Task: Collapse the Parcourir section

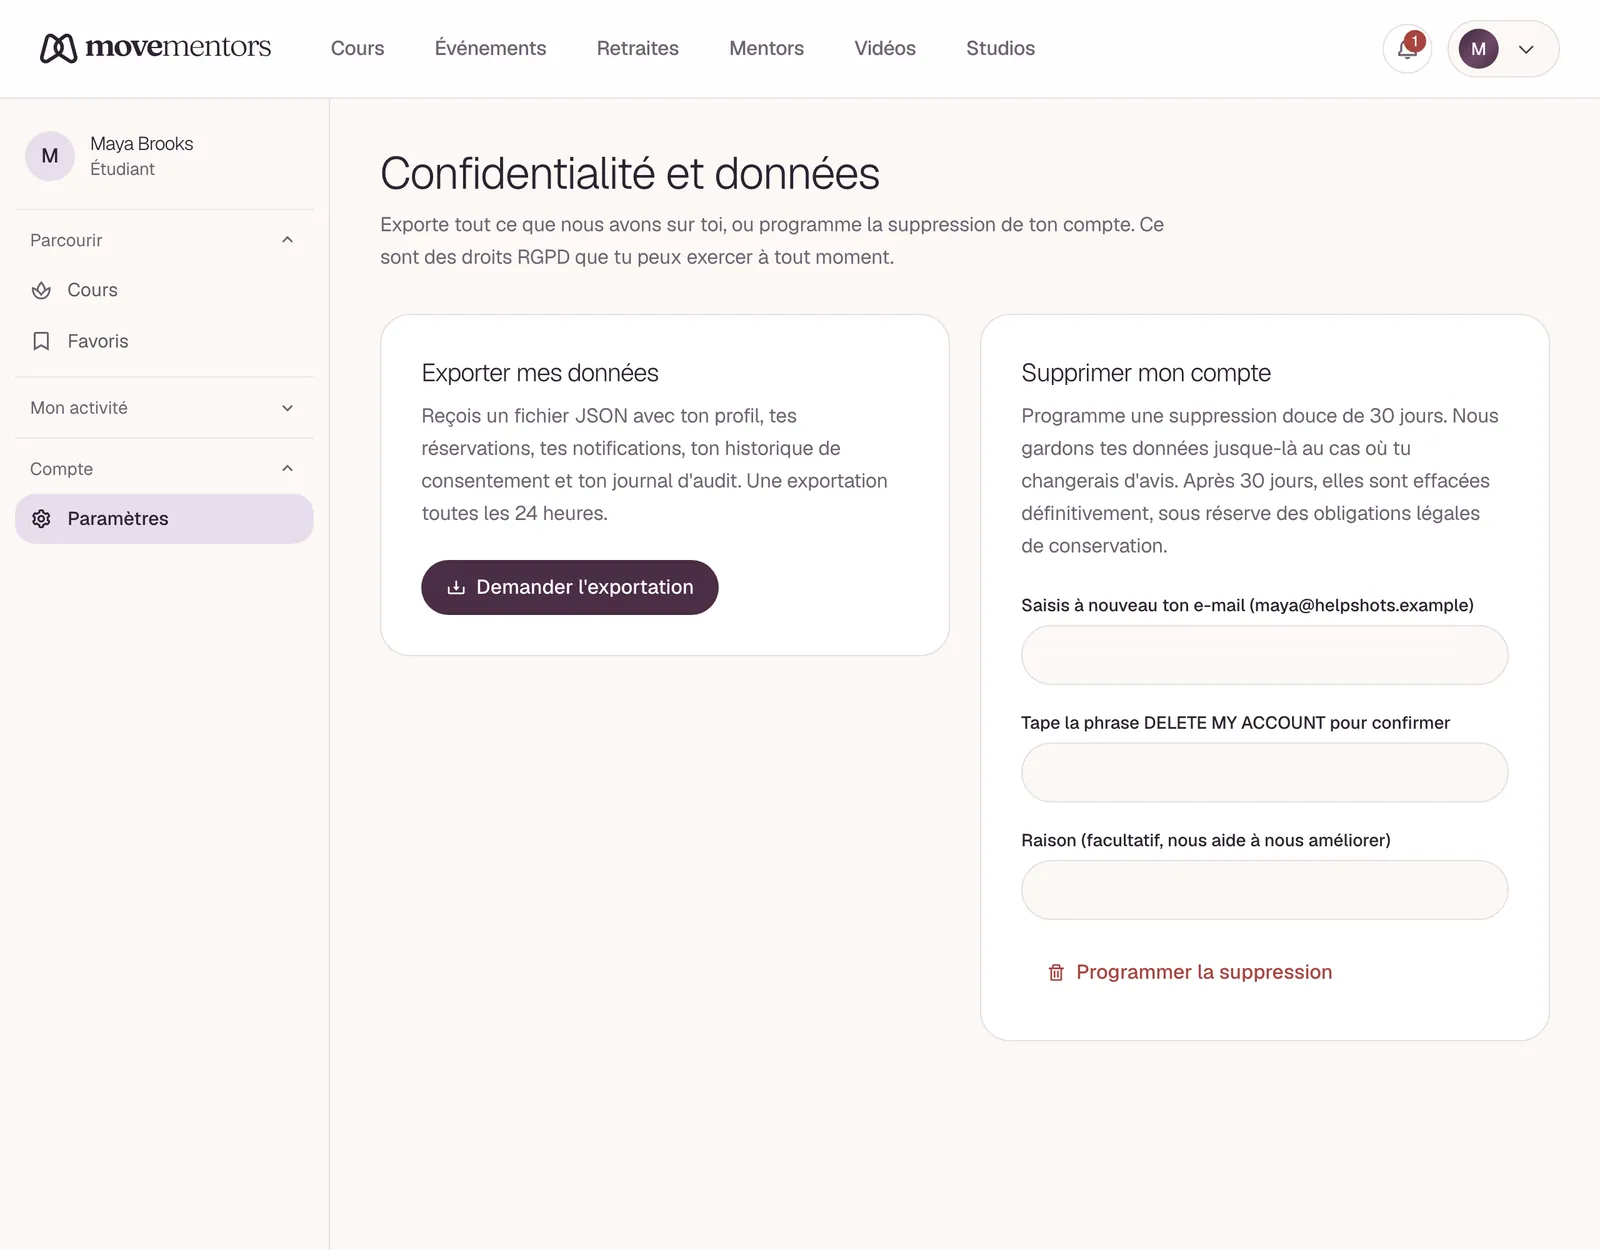Action: click(165, 240)
